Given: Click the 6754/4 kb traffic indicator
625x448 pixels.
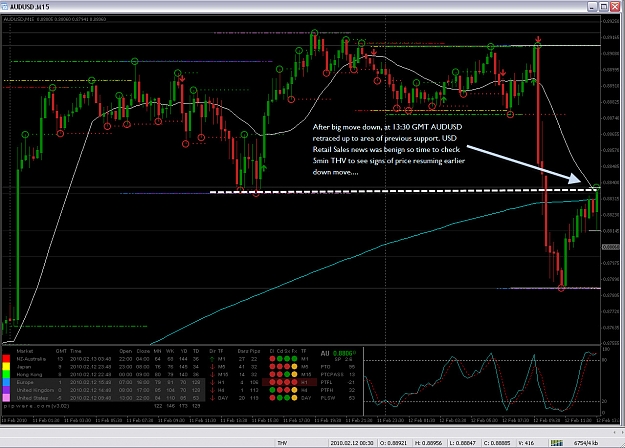Looking at the screenshot, I should click(586, 443).
